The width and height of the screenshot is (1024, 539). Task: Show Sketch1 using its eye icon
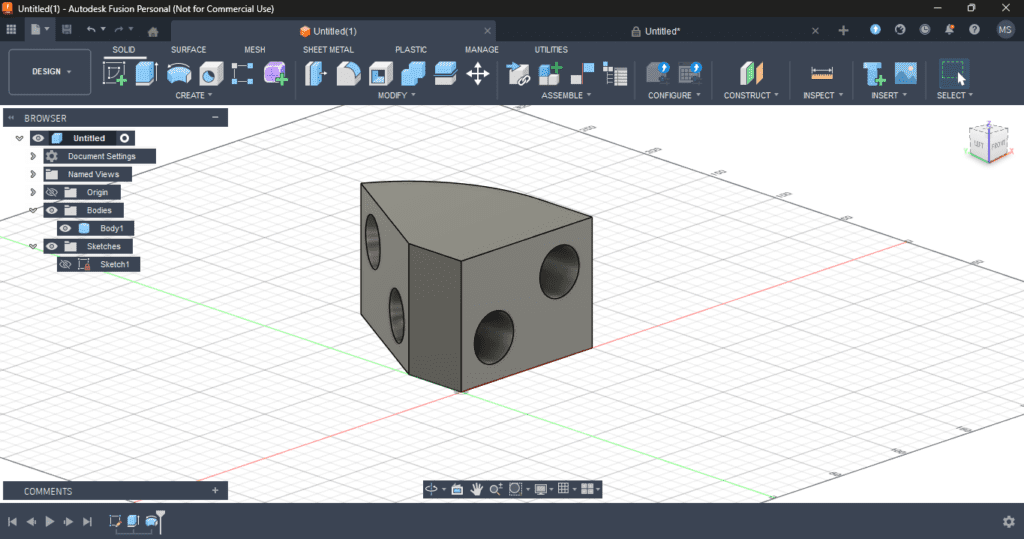click(x=66, y=264)
